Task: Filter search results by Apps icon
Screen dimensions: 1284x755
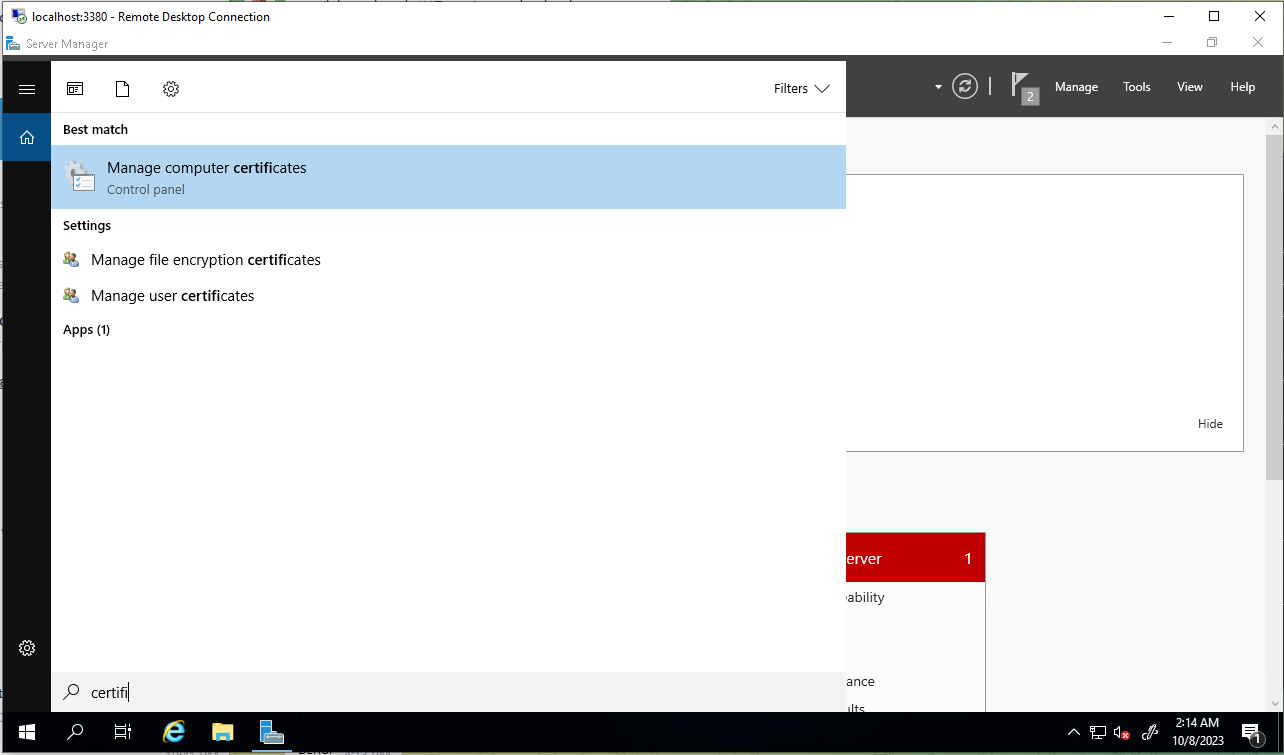Action: [x=75, y=89]
